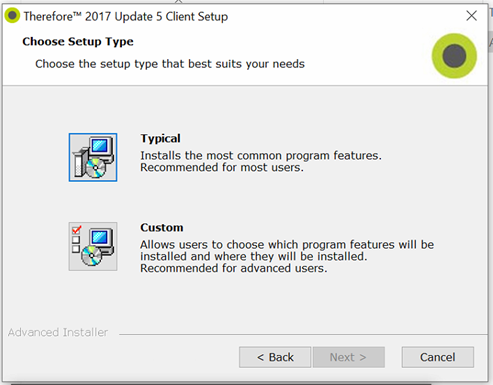493x385 pixels.
Task: Click the "Recommended for most users." line
Action: (222, 167)
